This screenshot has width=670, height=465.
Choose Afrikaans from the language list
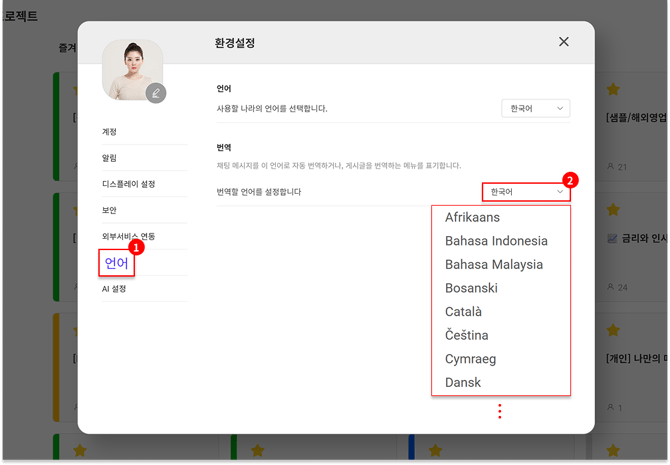click(472, 218)
